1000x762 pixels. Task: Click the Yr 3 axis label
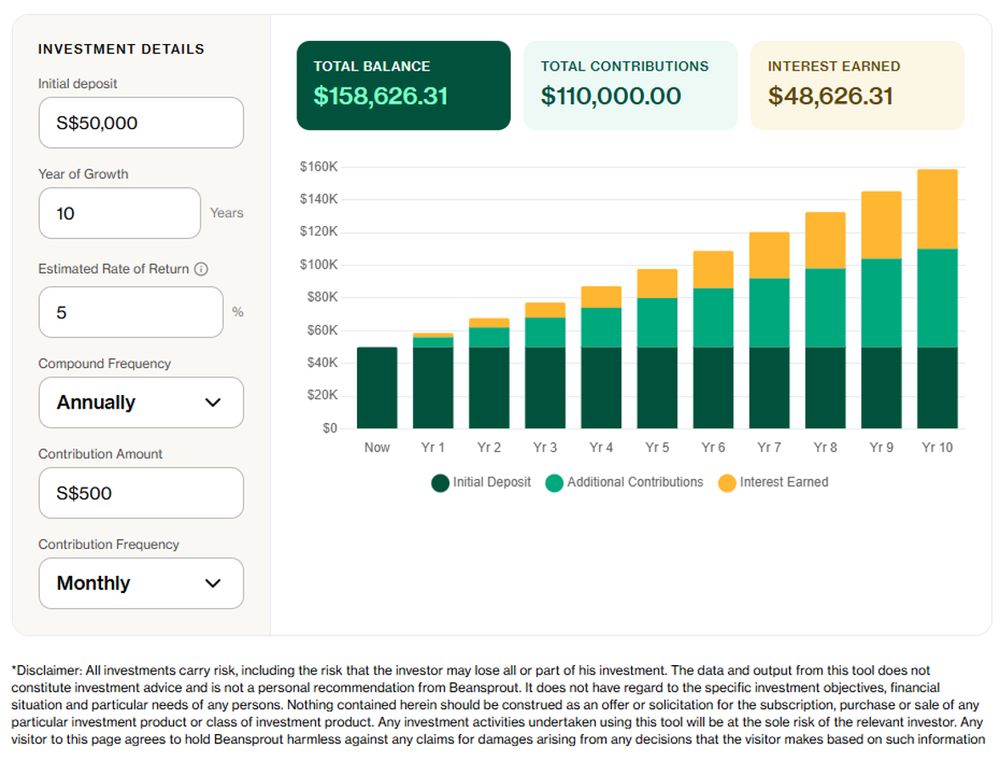[x=545, y=448]
